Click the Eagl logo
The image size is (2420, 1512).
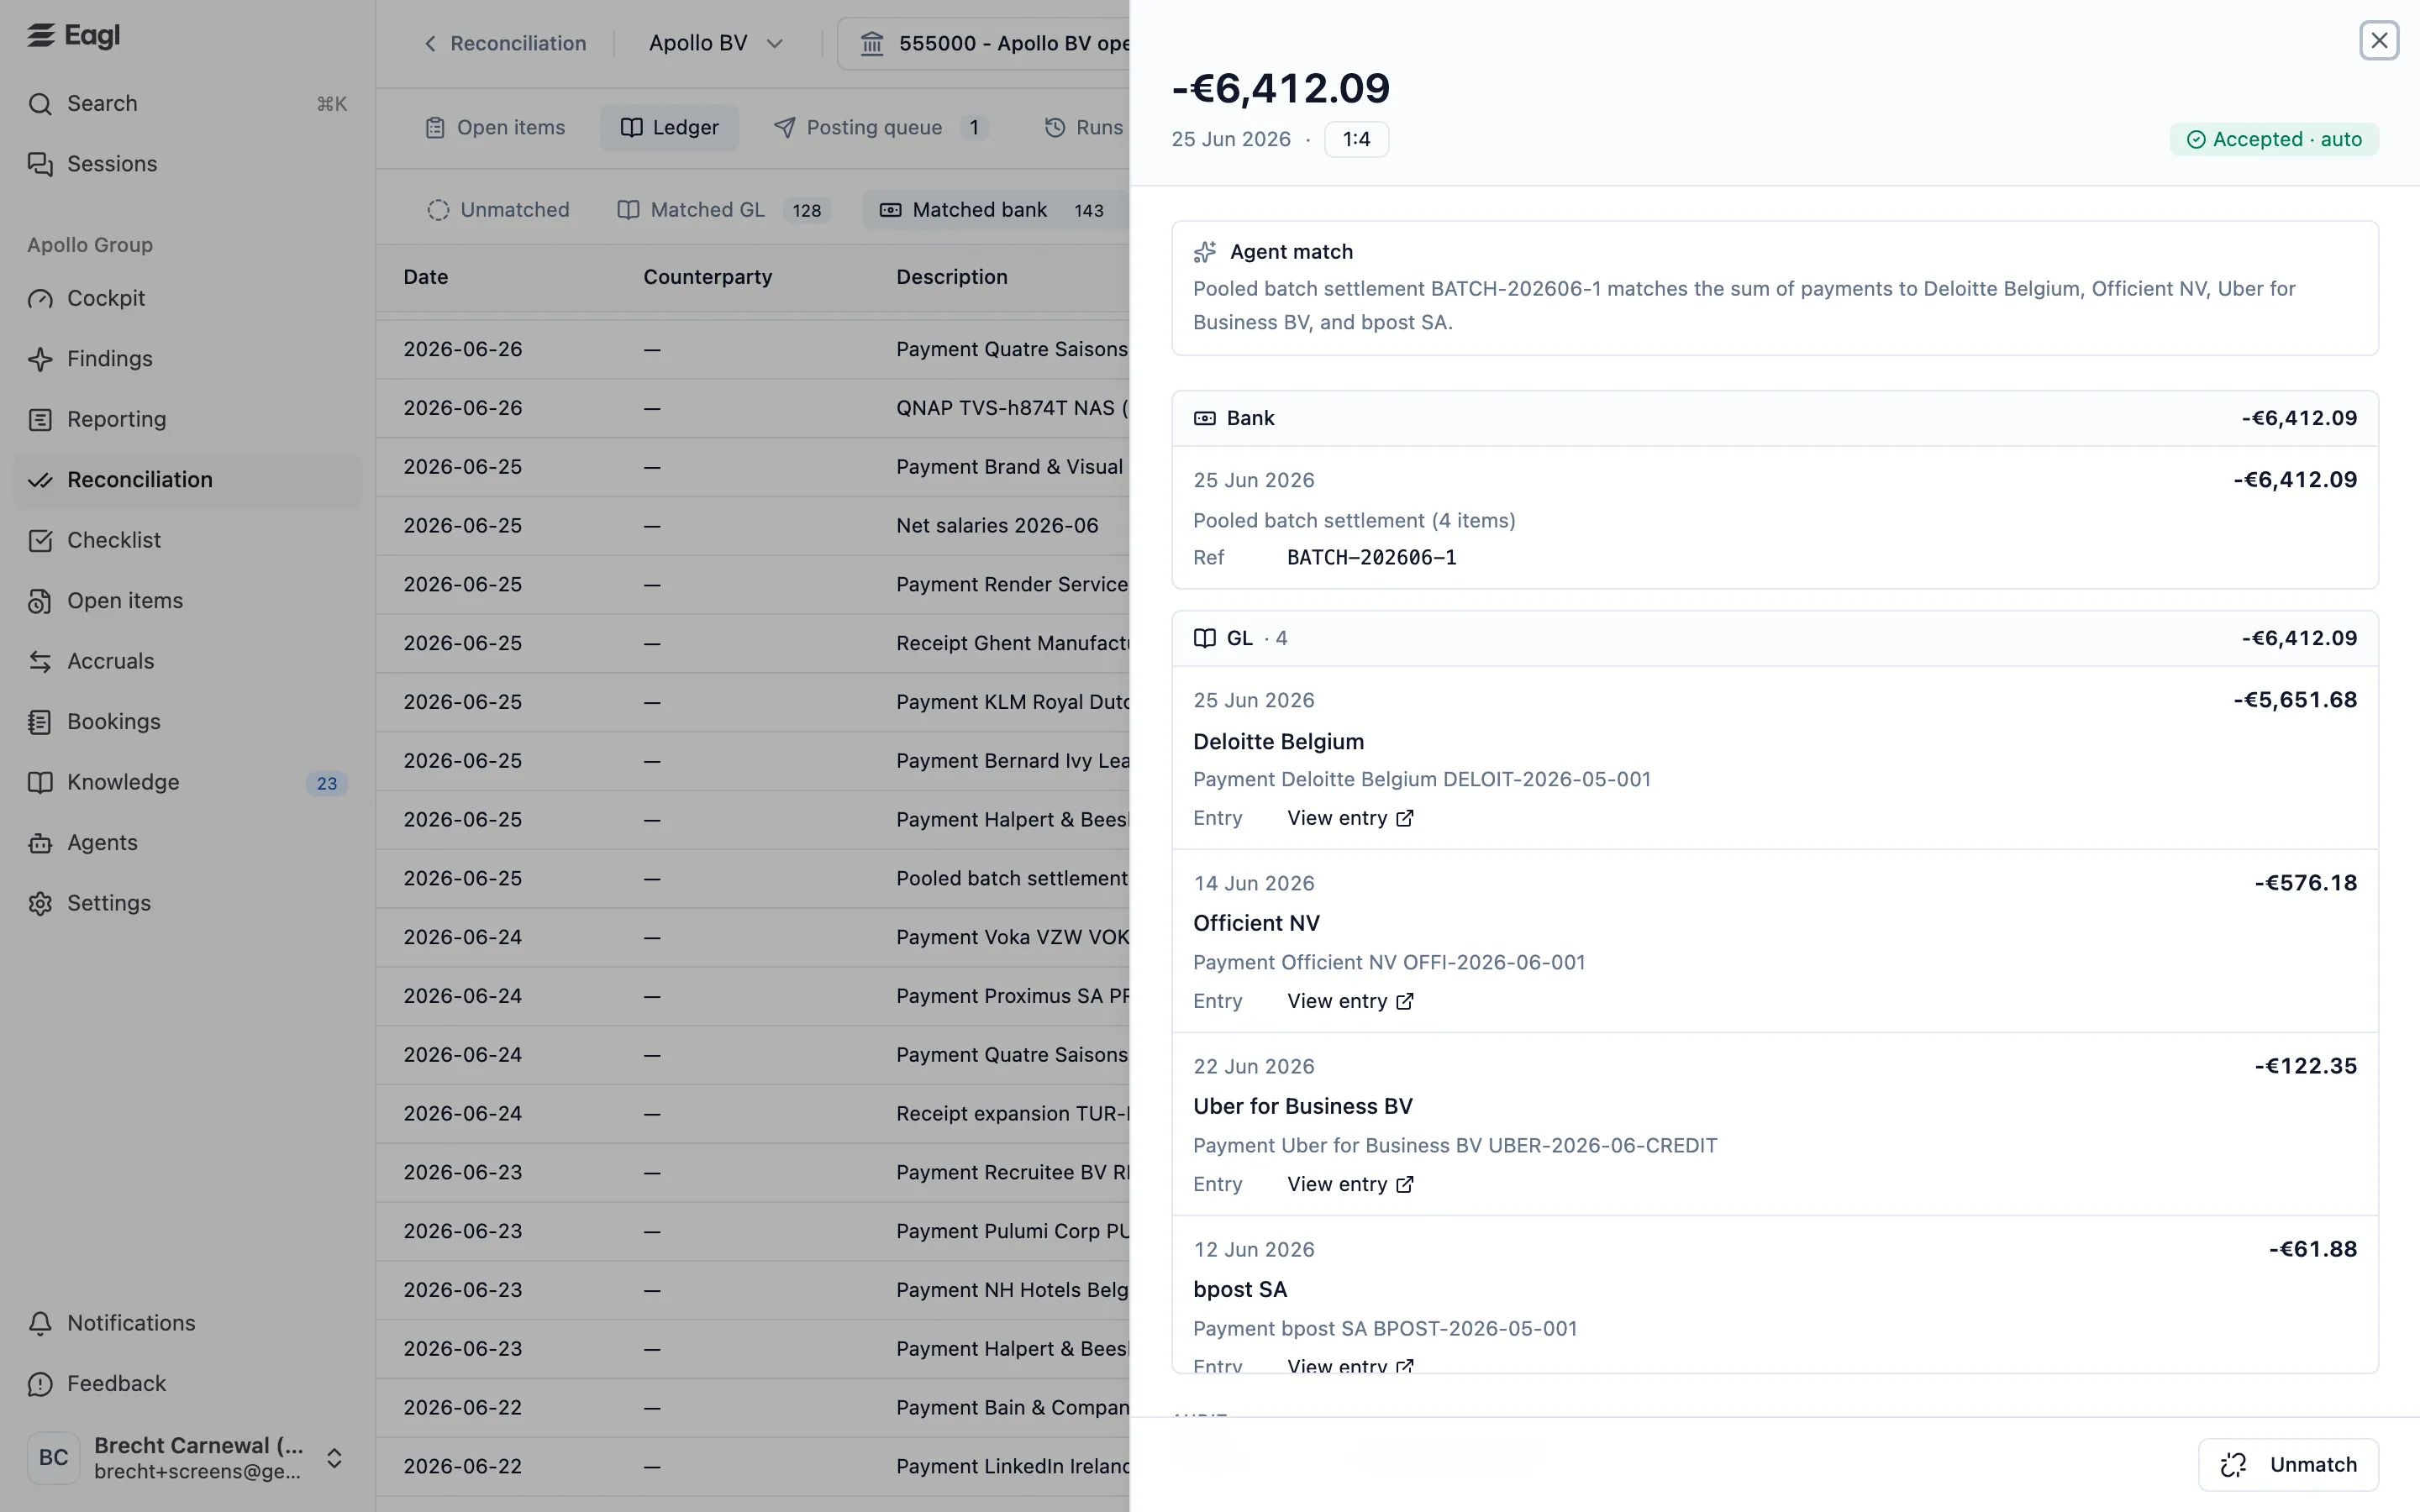(x=73, y=35)
